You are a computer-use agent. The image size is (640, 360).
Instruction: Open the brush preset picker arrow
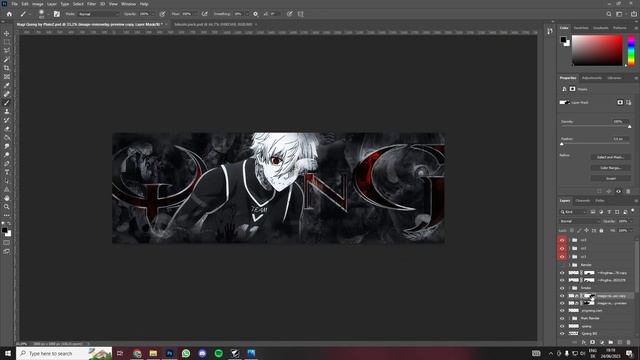(x=48, y=14)
